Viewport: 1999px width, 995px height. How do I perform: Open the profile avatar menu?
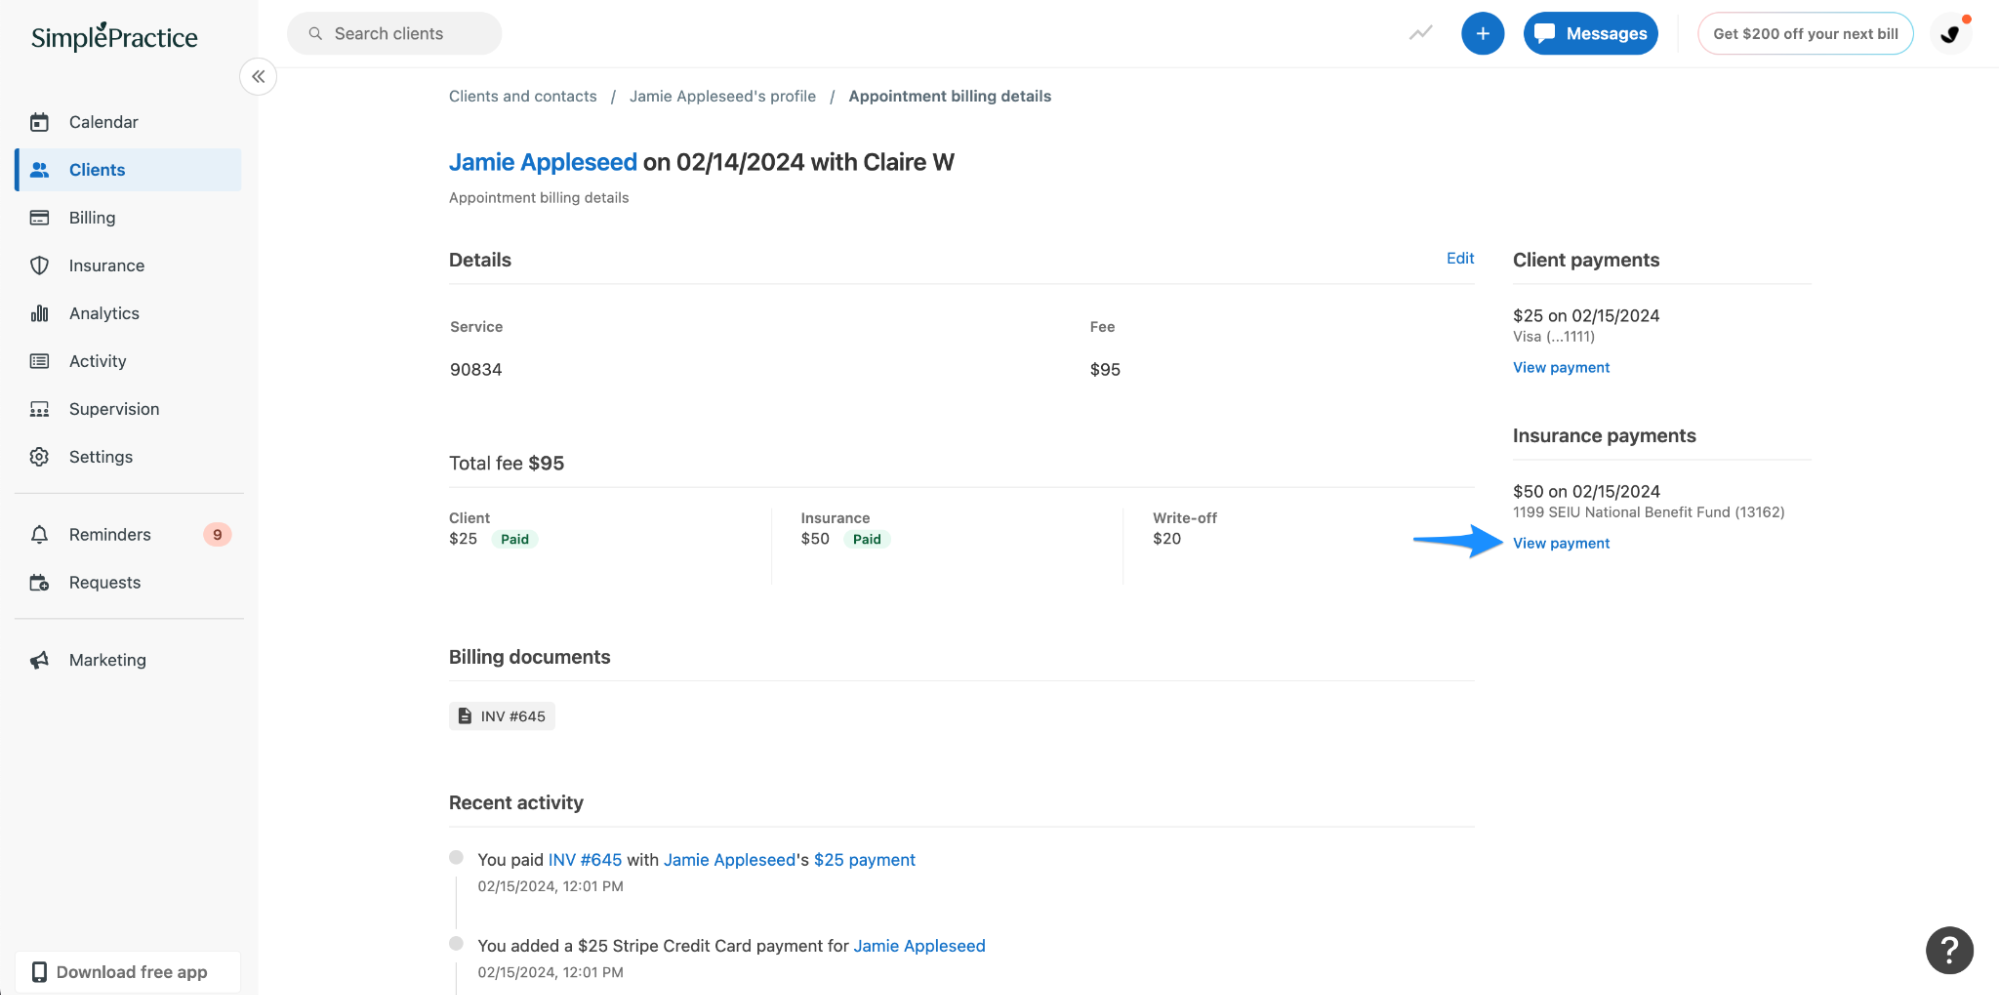click(1950, 33)
